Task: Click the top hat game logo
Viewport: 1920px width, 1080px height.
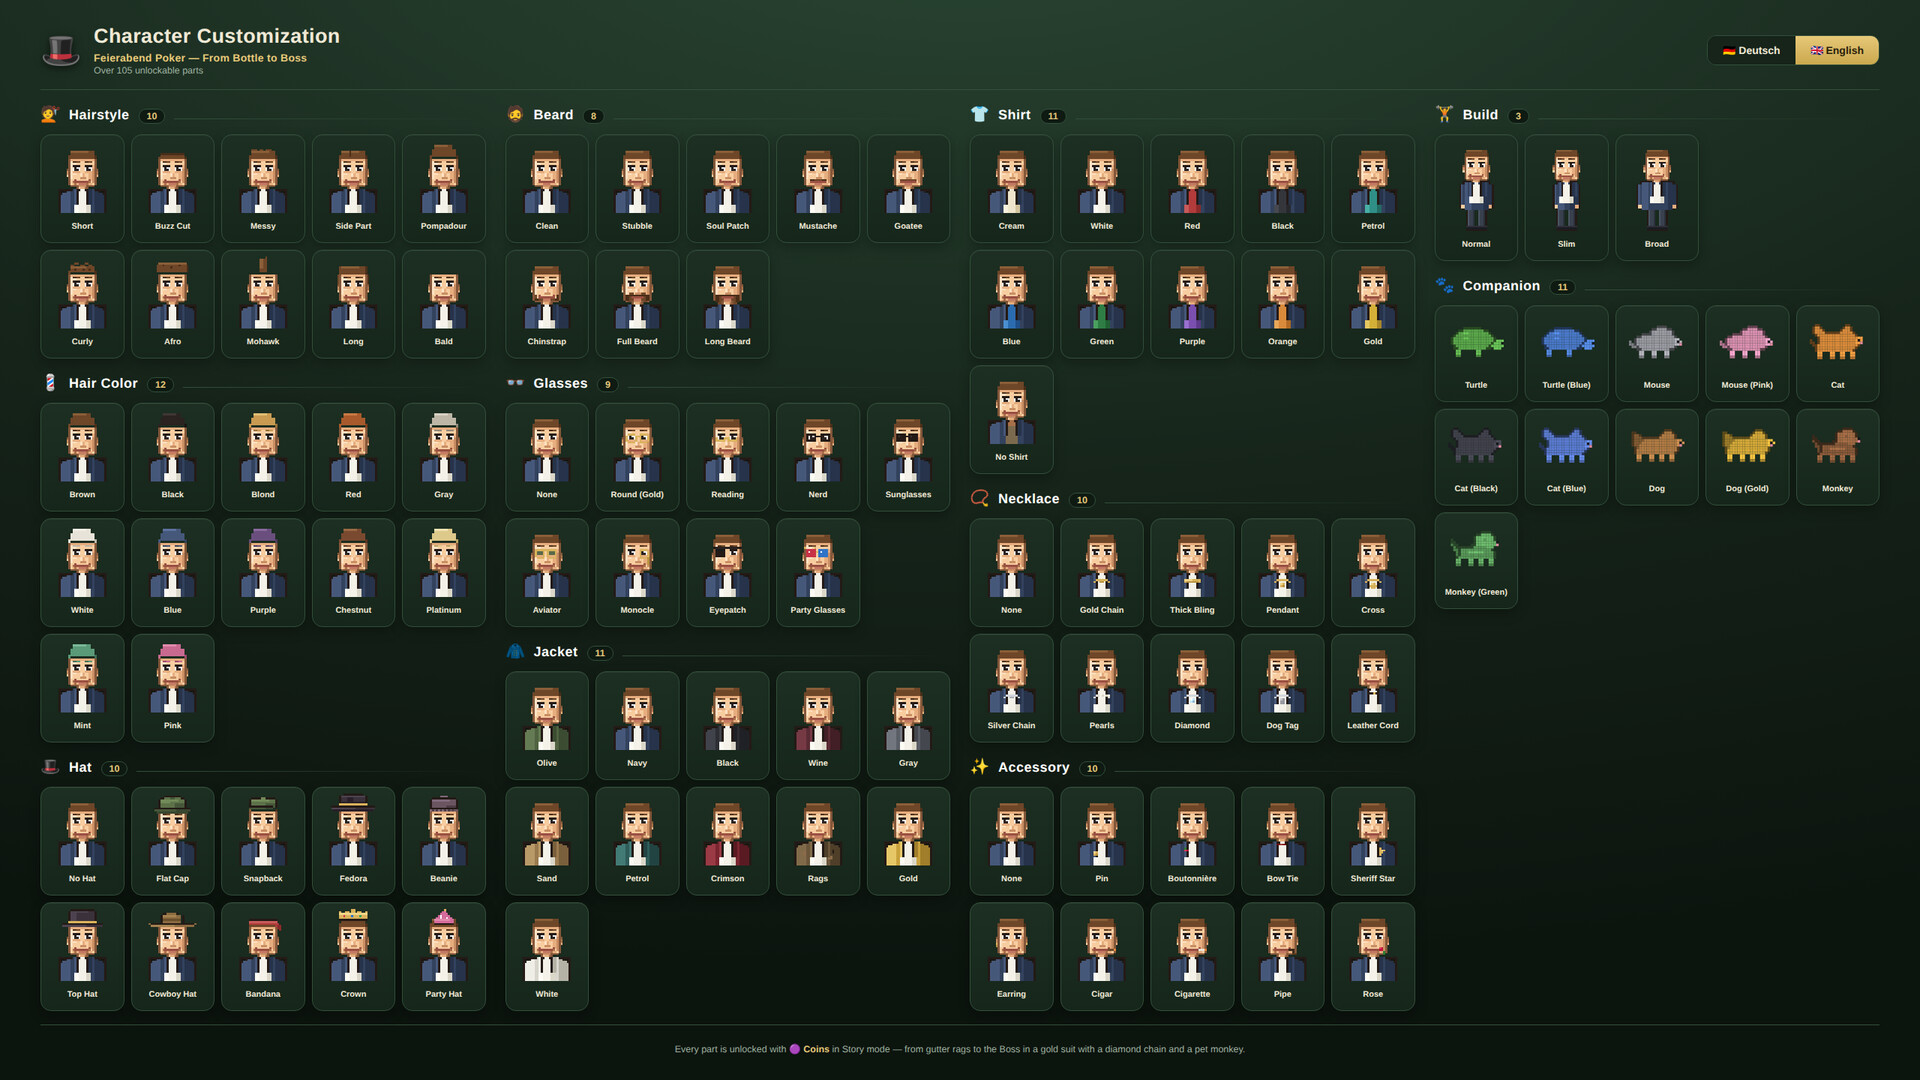Action: (x=61, y=50)
